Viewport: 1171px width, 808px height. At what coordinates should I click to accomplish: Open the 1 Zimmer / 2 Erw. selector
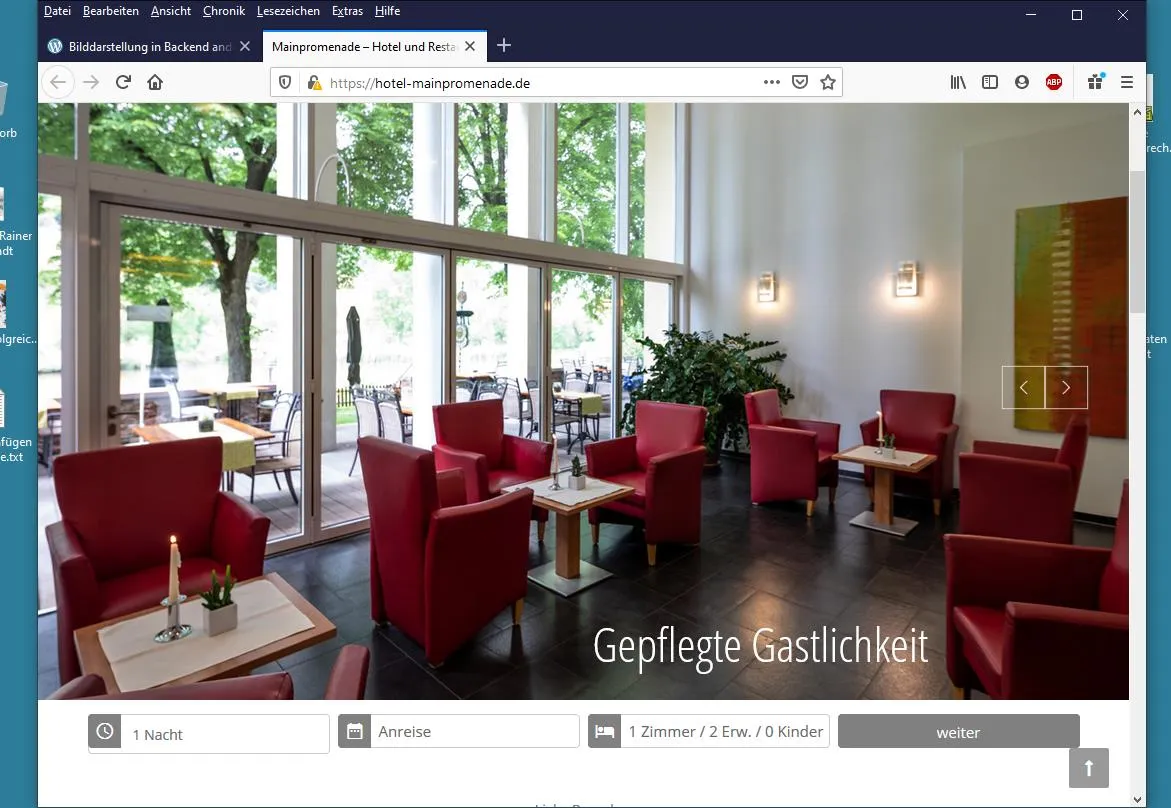coord(725,732)
